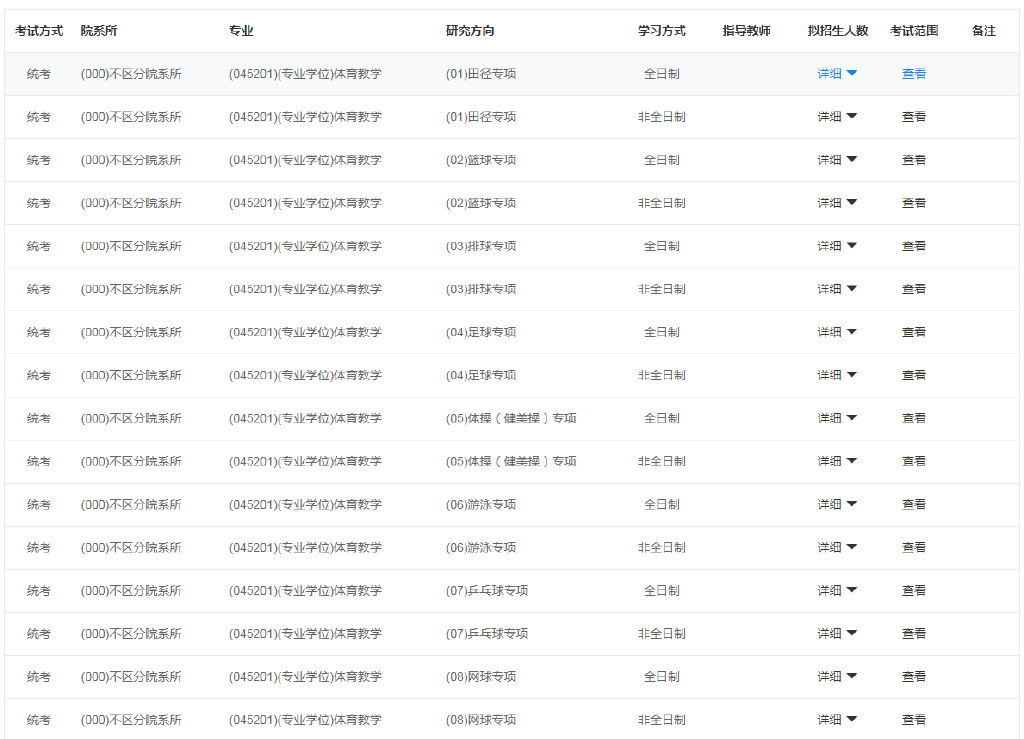Expand 详细 for part-time 田径专项 row
The image size is (1024, 739).
coord(837,117)
